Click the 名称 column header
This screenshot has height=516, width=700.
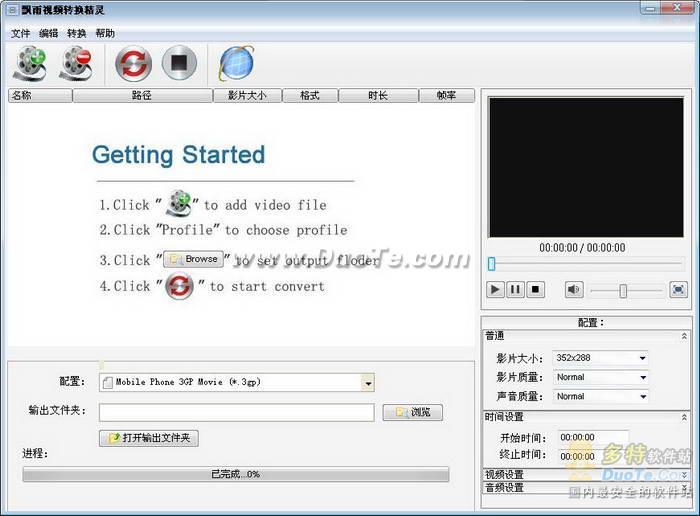(x=40, y=96)
